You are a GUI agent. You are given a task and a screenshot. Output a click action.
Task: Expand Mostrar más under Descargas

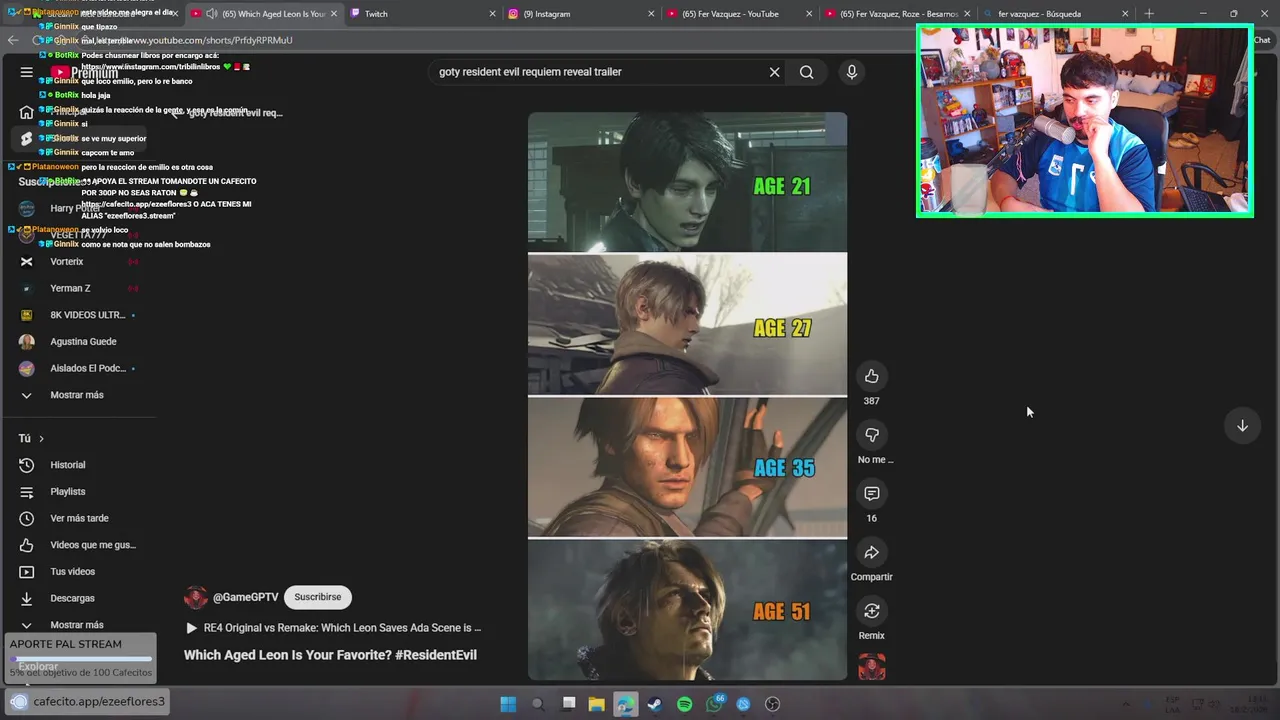[x=77, y=625]
